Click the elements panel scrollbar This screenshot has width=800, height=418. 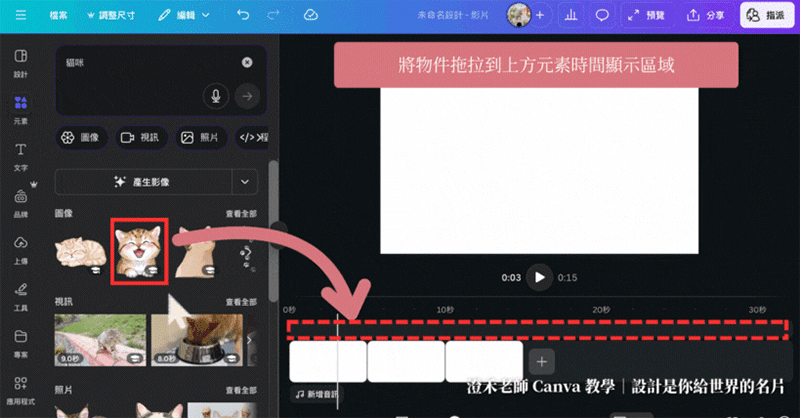pyautogui.click(x=273, y=231)
